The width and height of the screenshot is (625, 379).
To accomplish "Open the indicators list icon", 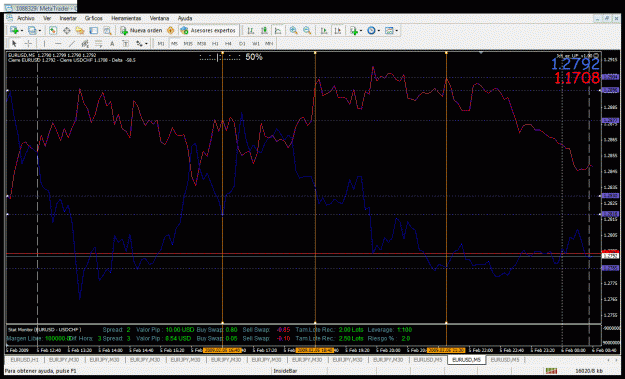I will click(x=354, y=31).
